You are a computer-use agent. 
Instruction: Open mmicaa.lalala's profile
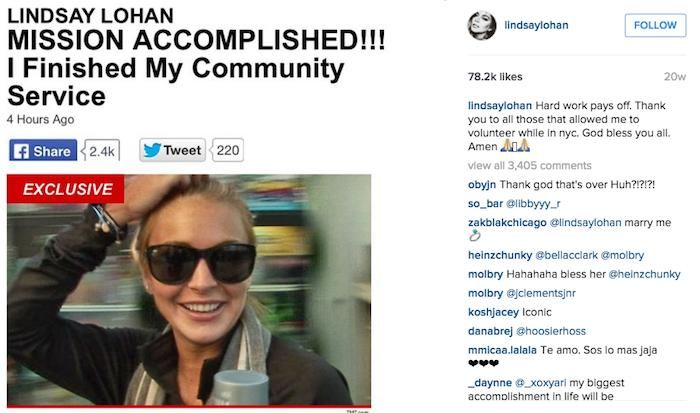tap(502, 350)
